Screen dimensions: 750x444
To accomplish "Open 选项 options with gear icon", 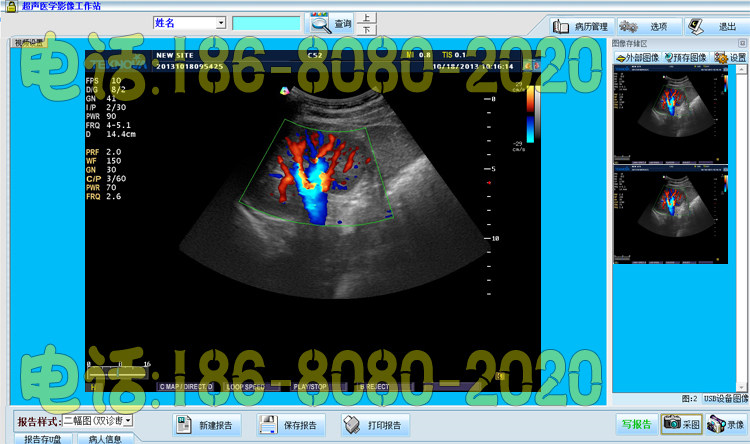I will click(649, 26).
